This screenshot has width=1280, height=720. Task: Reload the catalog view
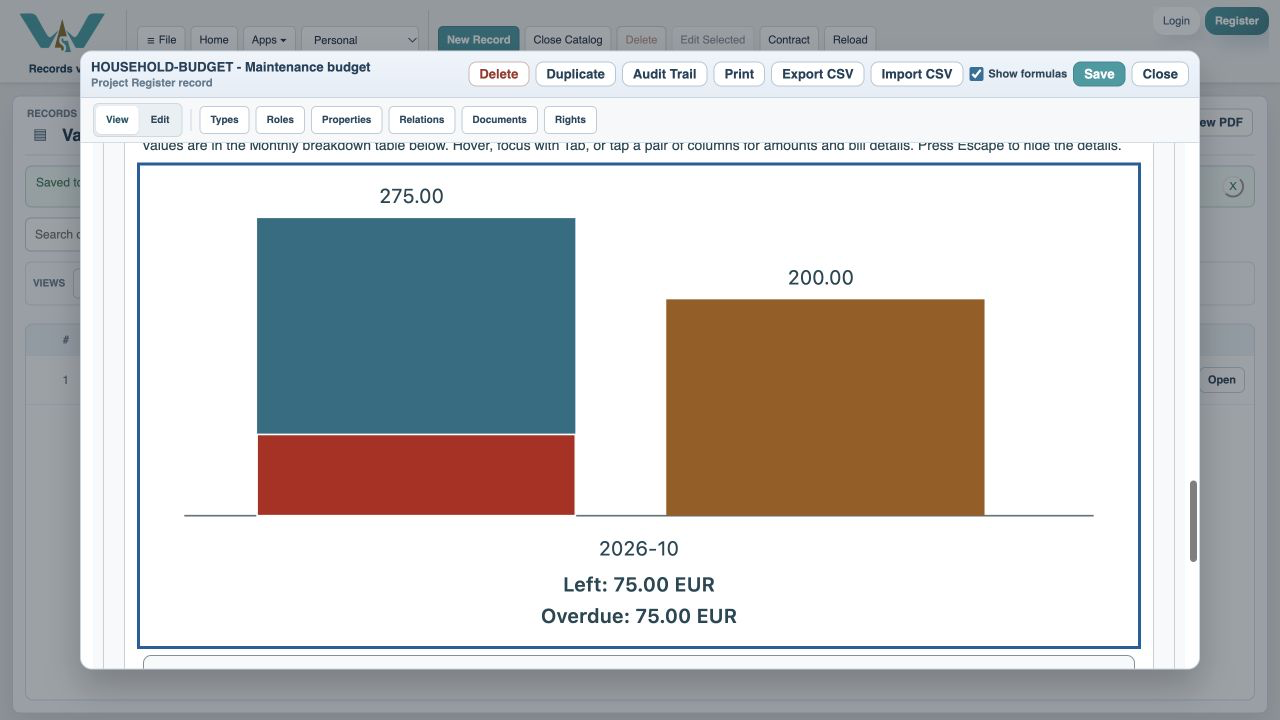point(850,40)
